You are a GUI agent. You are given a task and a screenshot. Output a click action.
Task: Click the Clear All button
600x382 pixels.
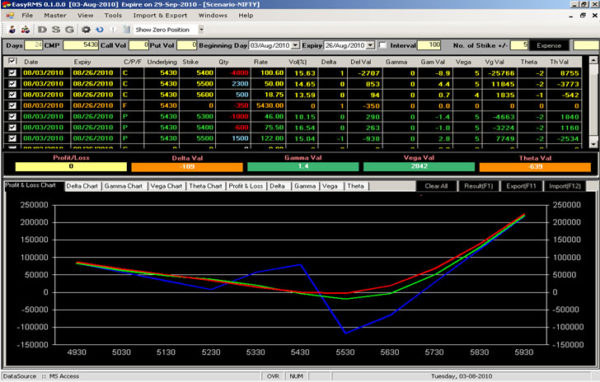pos(436,186)
